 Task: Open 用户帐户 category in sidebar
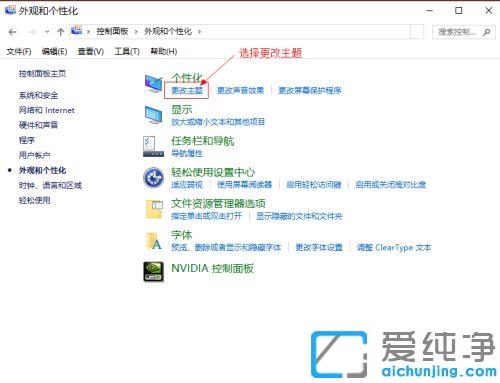[34, 155]
